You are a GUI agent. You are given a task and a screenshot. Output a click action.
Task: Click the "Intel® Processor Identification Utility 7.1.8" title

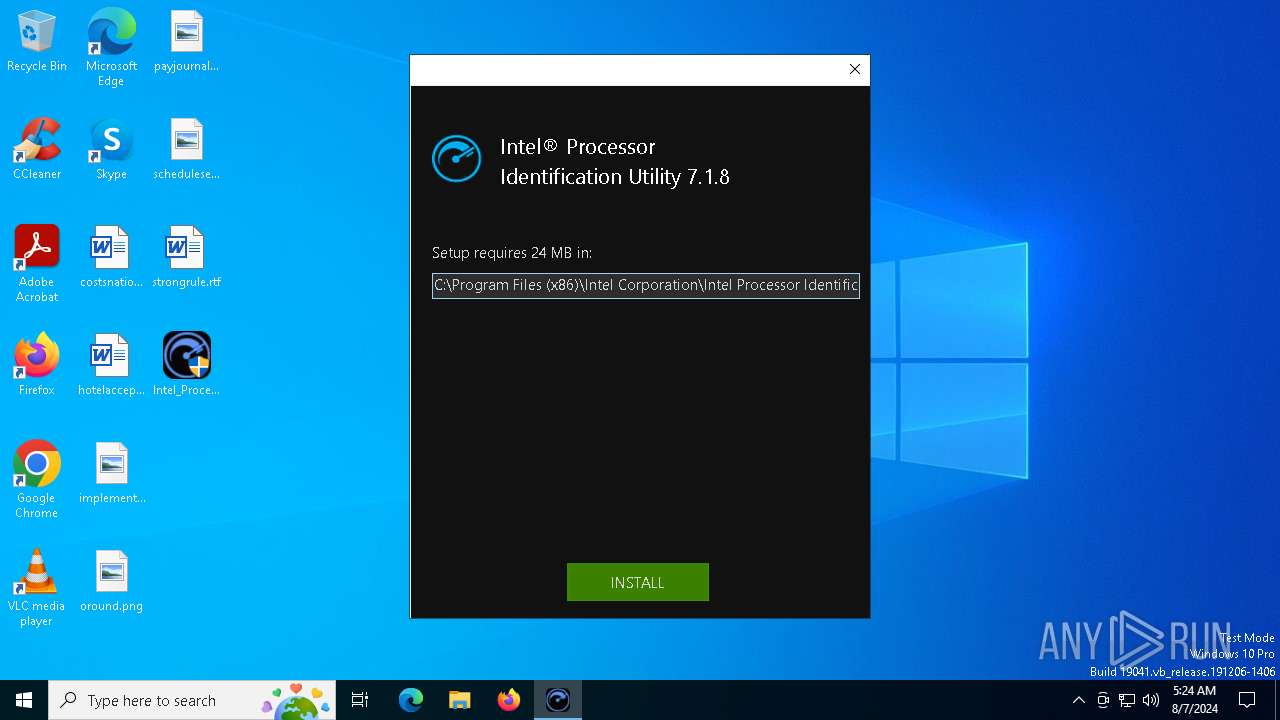pos(615,162)
